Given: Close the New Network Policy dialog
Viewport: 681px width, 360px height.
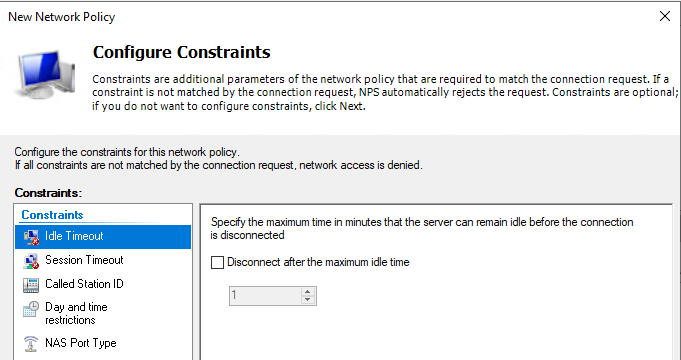Looking at the screenshot, I should click(664, 17).
